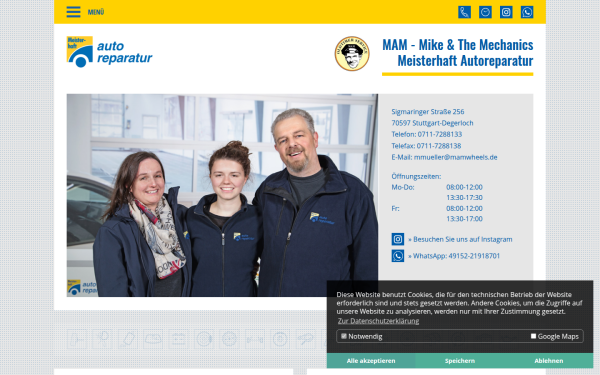Click the clock opening hours icon
Screen dimensions: 600x375
coord(485,12)
